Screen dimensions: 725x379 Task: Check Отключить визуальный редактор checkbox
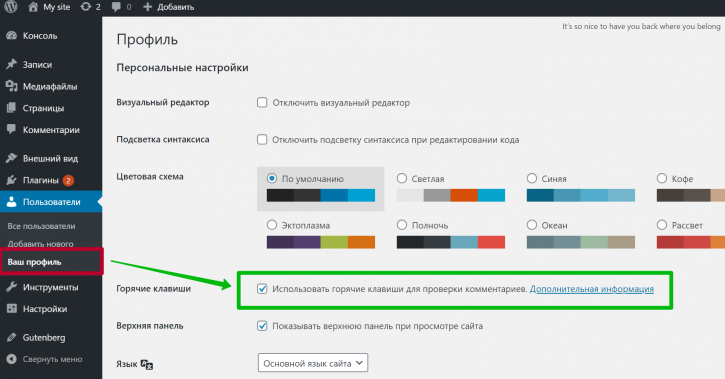tap(262, 102)
